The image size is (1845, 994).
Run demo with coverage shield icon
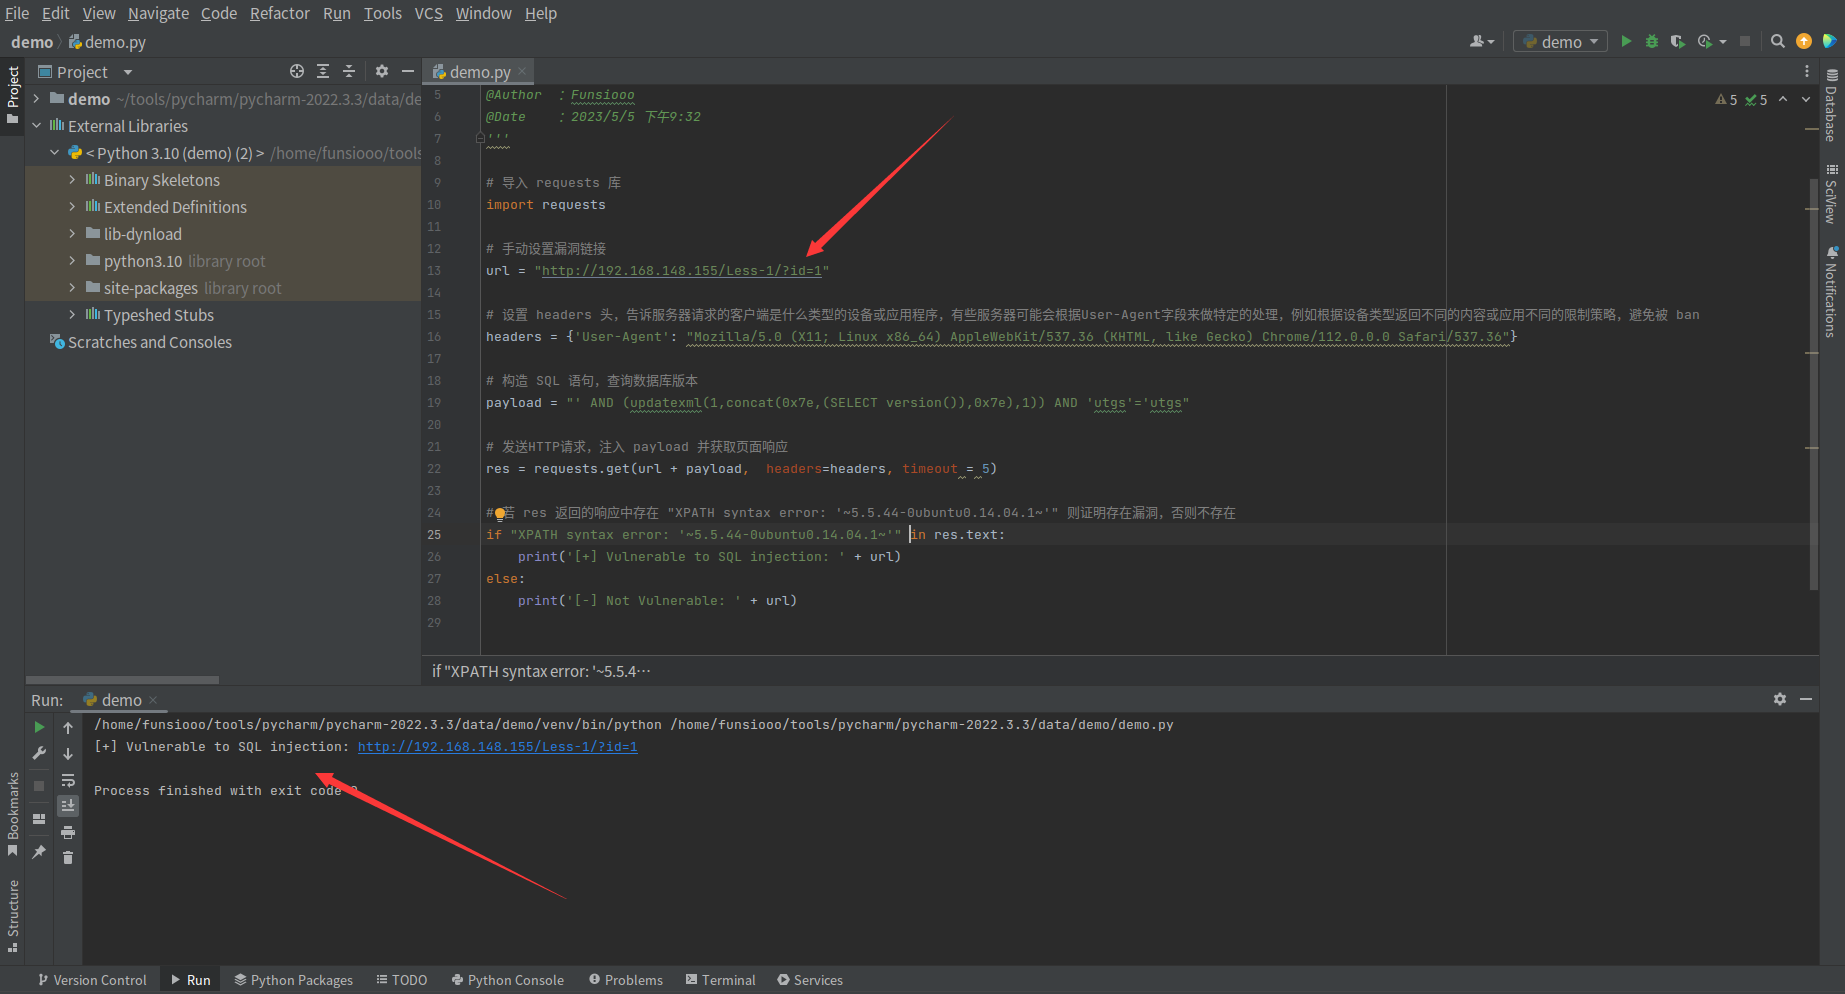click(1677, 41)
